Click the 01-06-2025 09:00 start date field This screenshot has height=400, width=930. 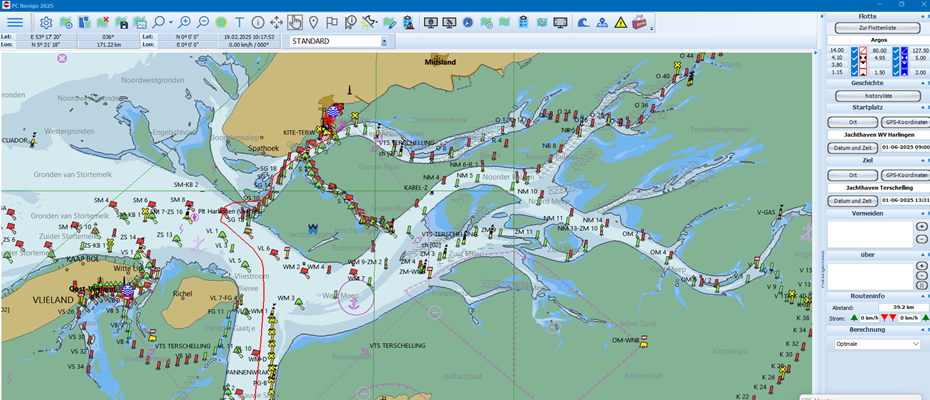click(x=905, y=147)
